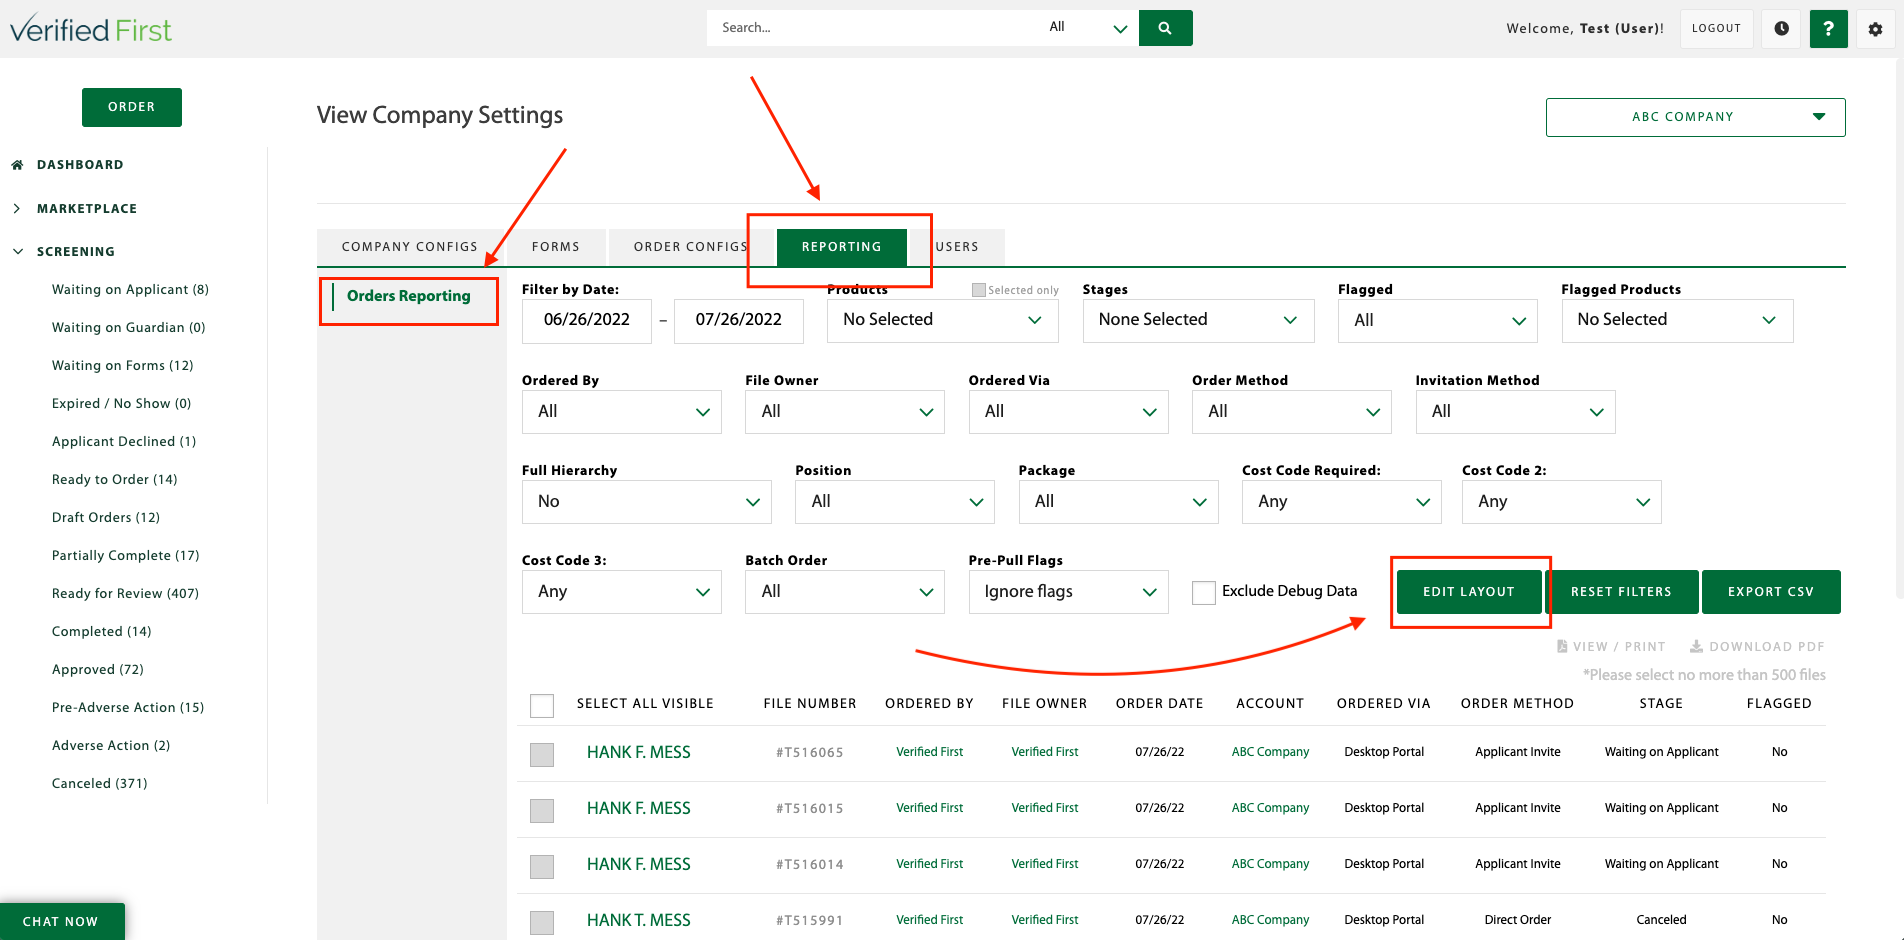Open help via the question mark icon

click(1828, 29)
